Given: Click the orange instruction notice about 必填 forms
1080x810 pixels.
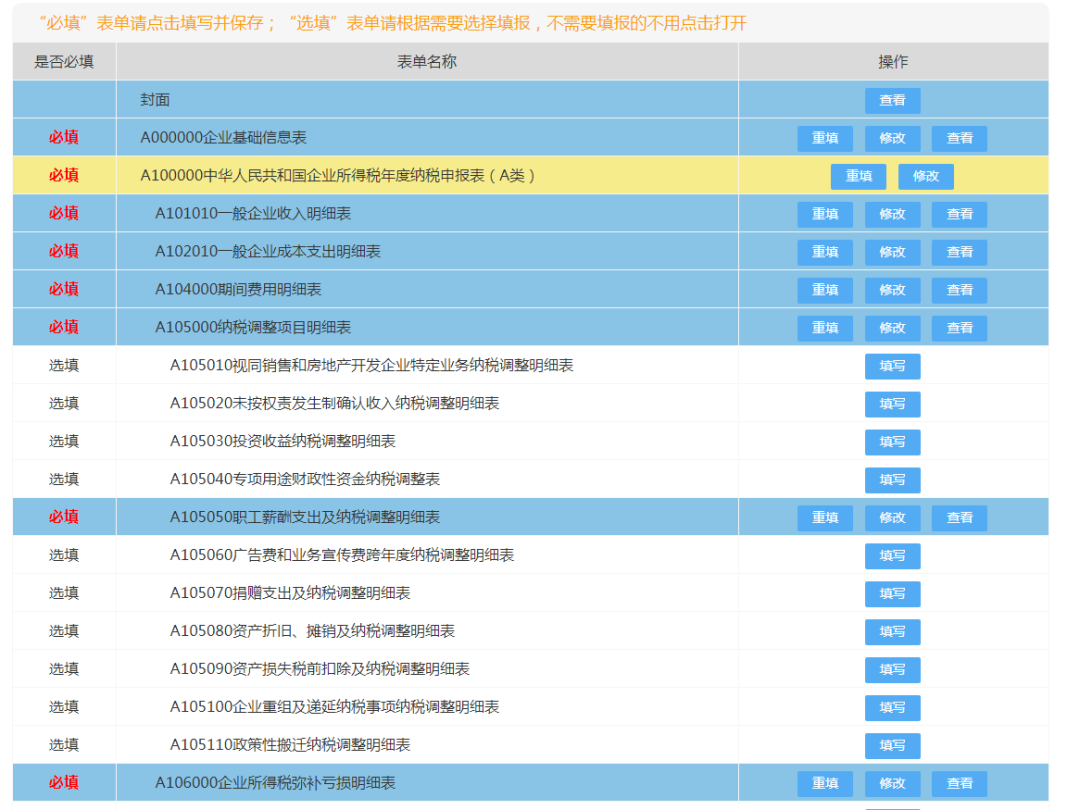Looking at the screenshot, I should point(393,23).
